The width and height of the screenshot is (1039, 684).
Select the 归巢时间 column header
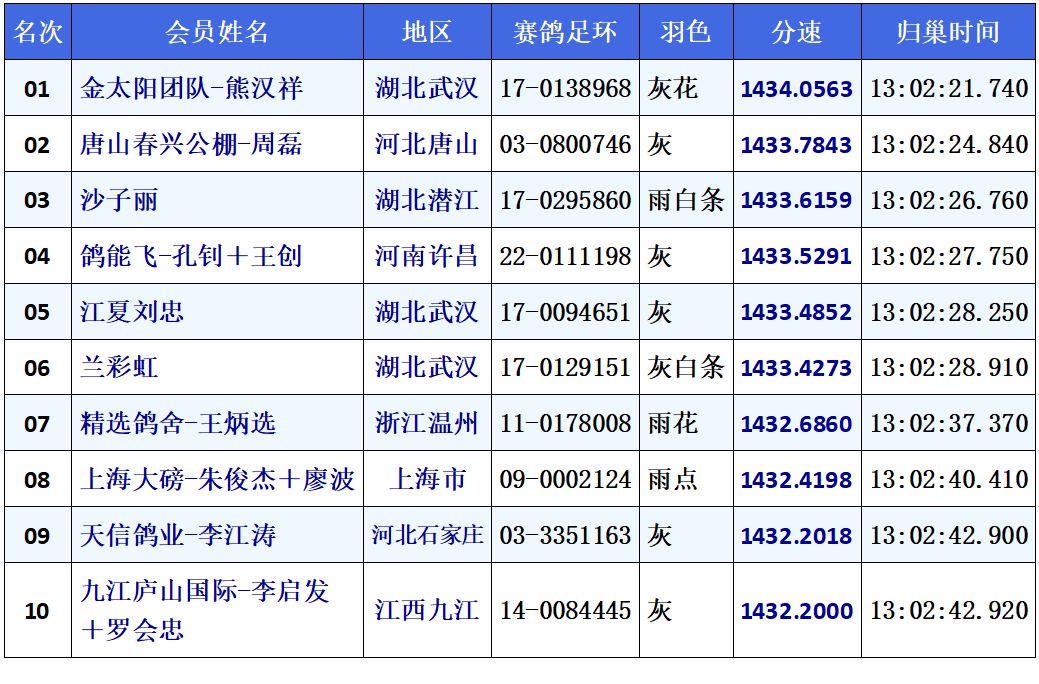(947, 32)
